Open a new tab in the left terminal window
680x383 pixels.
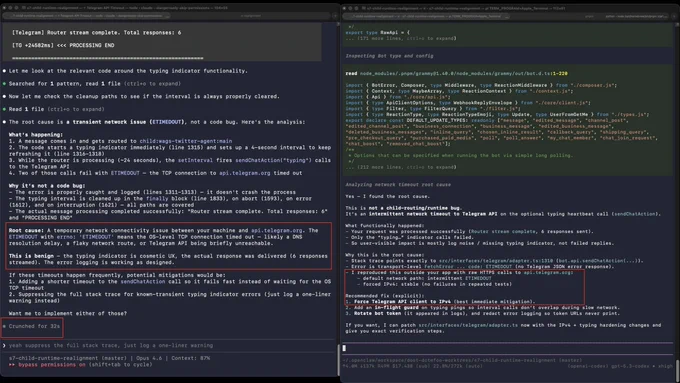(x=335, y=16)
